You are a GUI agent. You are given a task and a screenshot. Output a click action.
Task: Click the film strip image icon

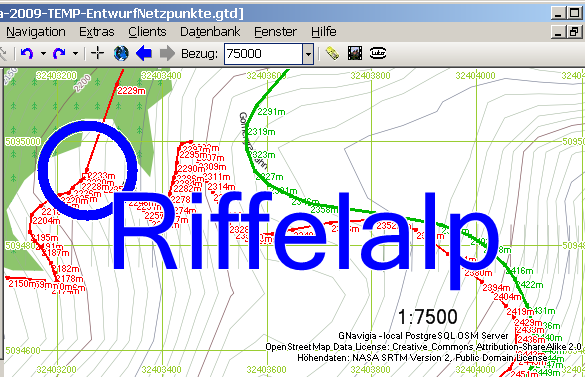(355, 53)
